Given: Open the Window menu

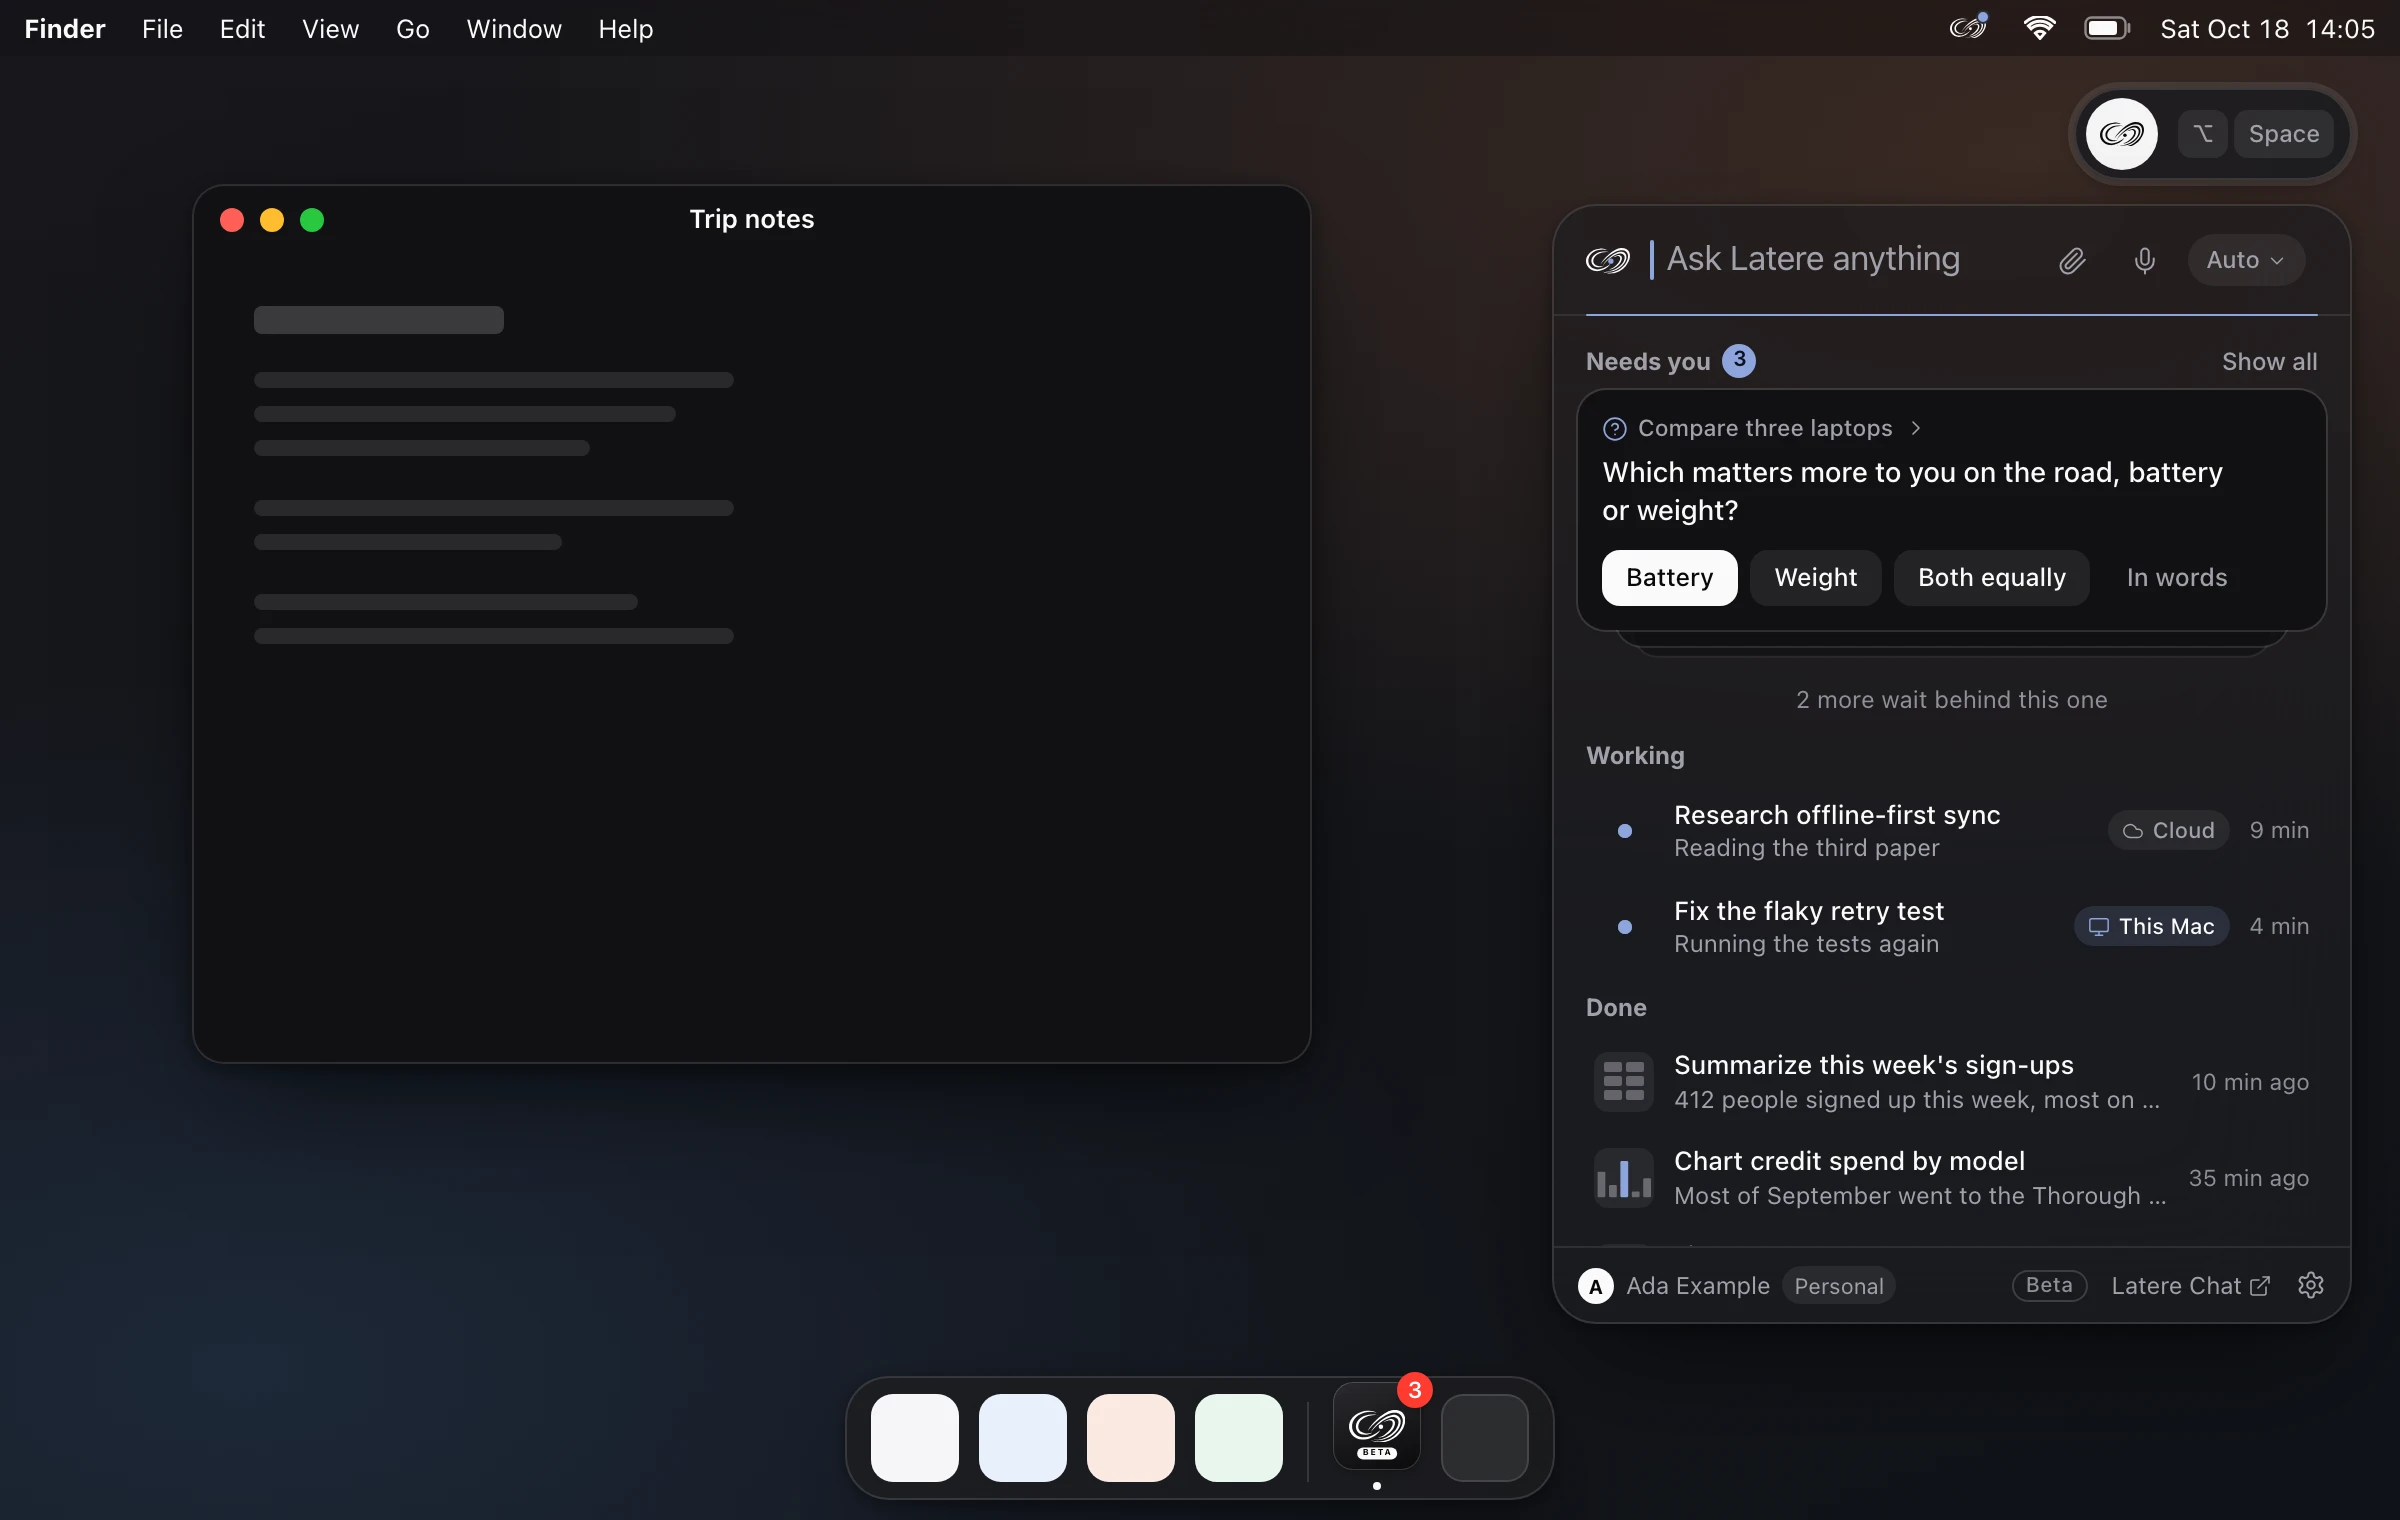Looking at the screenshot, I should point(514,29).
